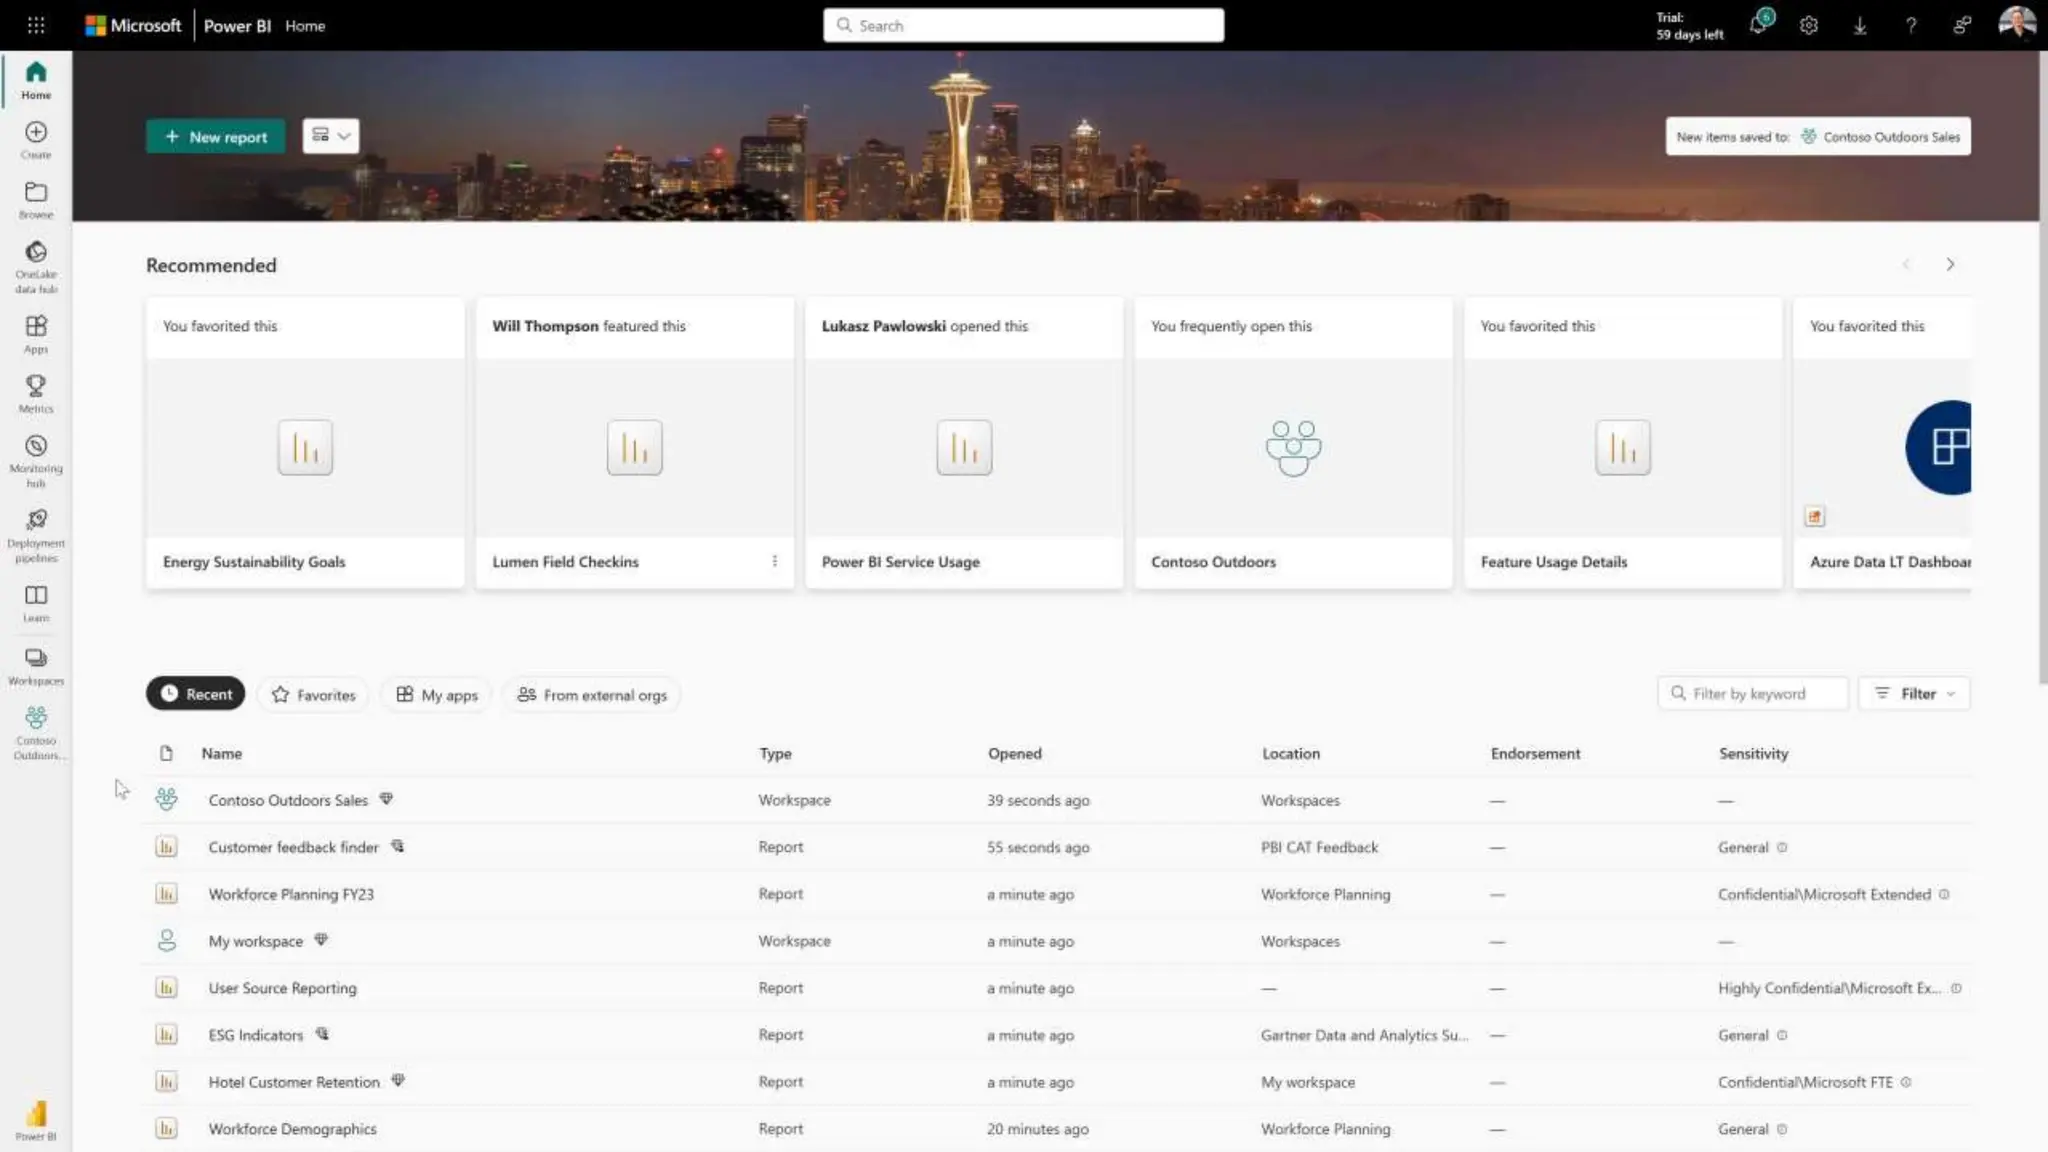
Task: Open the Contoso Outdoors recommended card
Action: pos(1293,445)
